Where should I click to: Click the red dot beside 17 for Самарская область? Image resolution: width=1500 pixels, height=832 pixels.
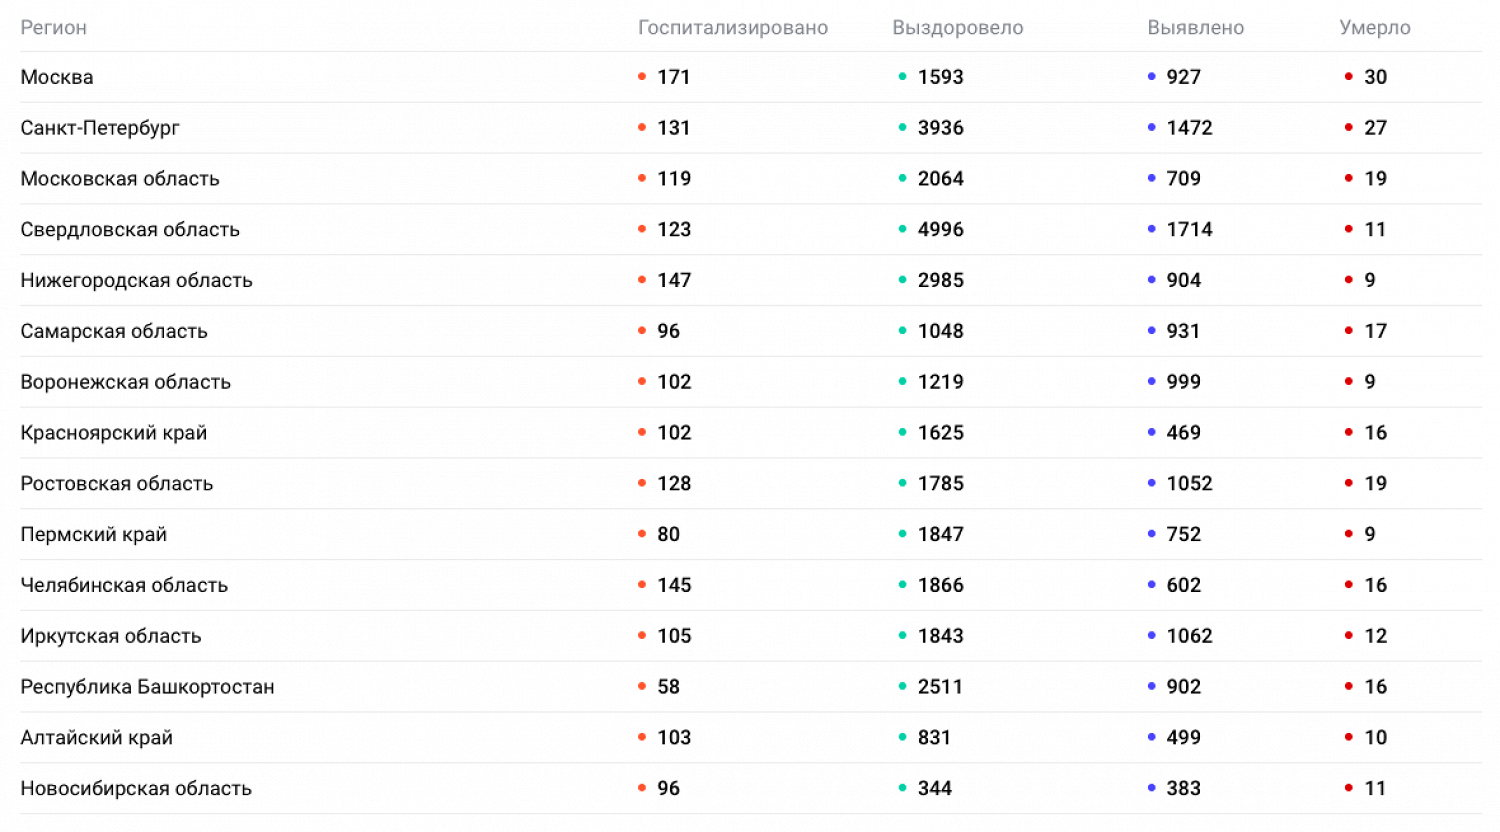pos(1349,331)
